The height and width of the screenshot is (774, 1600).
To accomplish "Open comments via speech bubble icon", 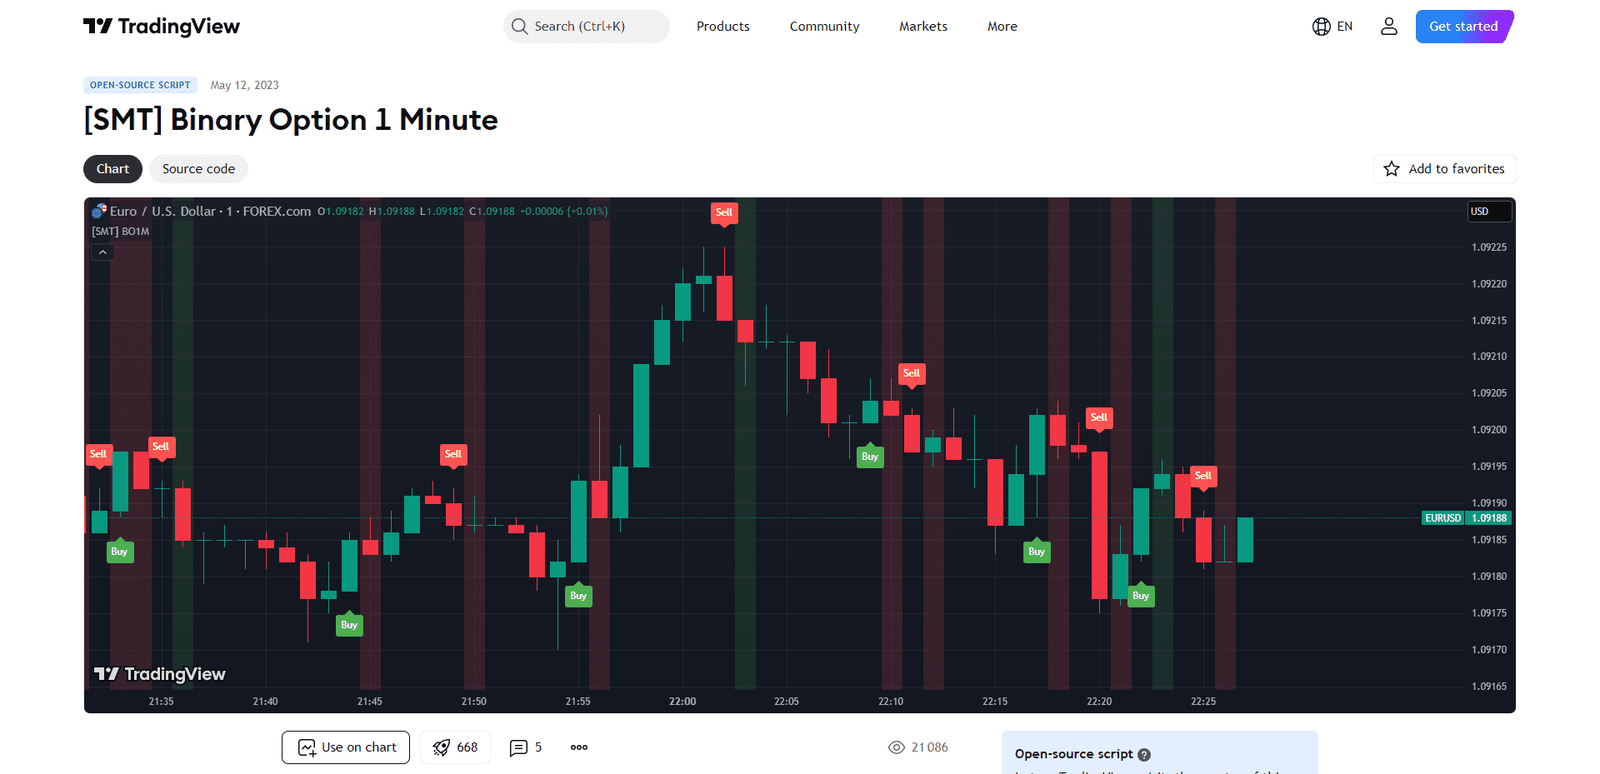I will [x=521, y=747].
